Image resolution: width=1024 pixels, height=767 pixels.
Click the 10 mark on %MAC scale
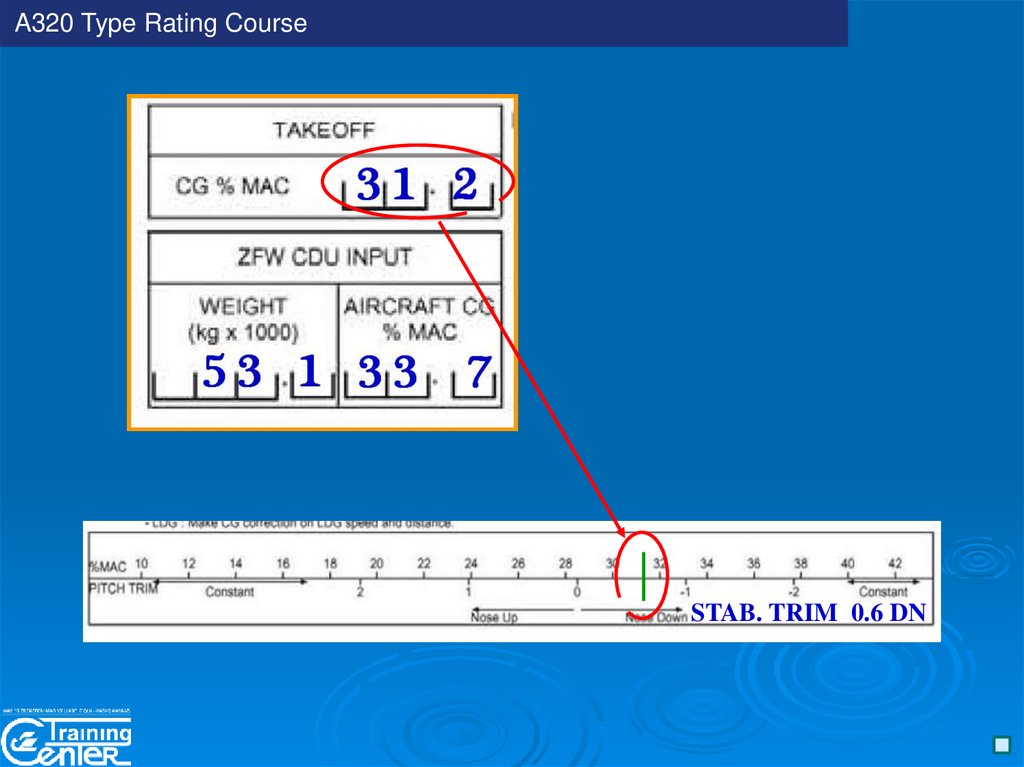click(142, 563)
